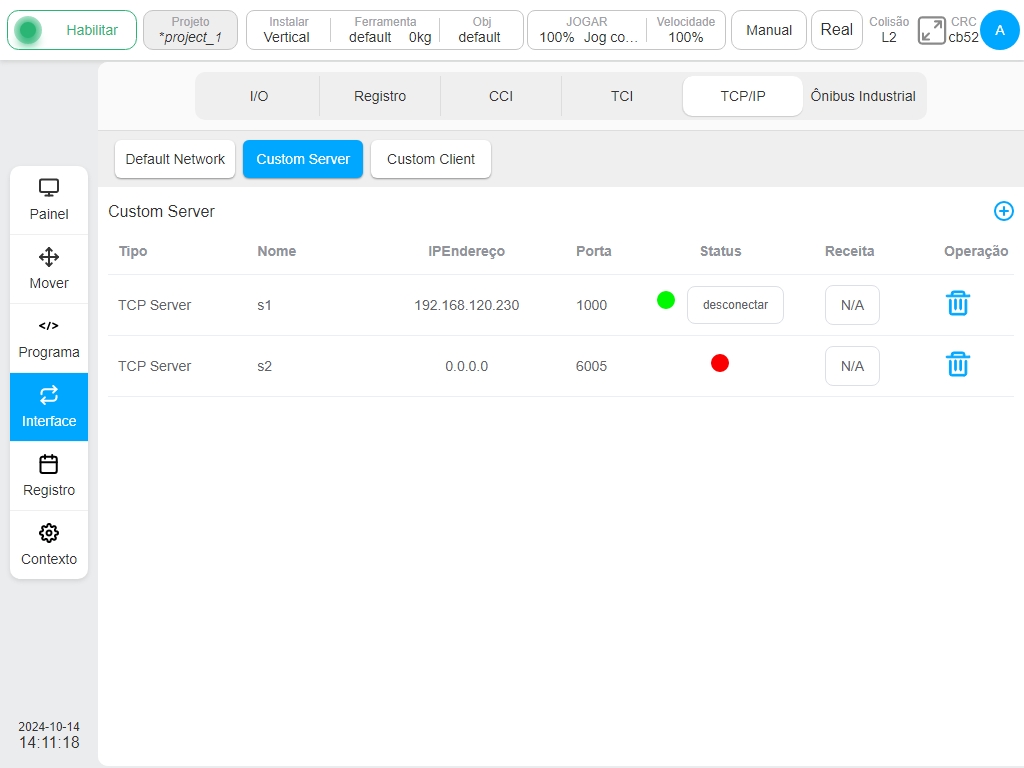Click the Tipo column header
Screen dimensions: 1024x768
pos(133,251)
